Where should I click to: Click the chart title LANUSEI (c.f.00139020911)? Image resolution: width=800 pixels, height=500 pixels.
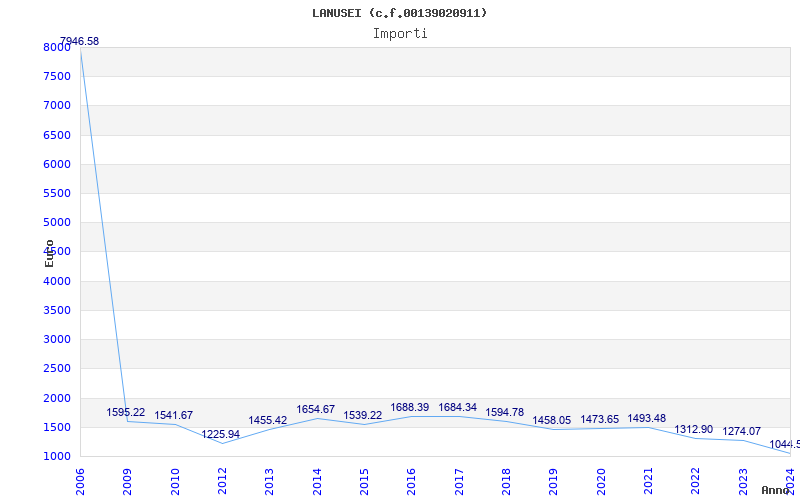[399, 13]
